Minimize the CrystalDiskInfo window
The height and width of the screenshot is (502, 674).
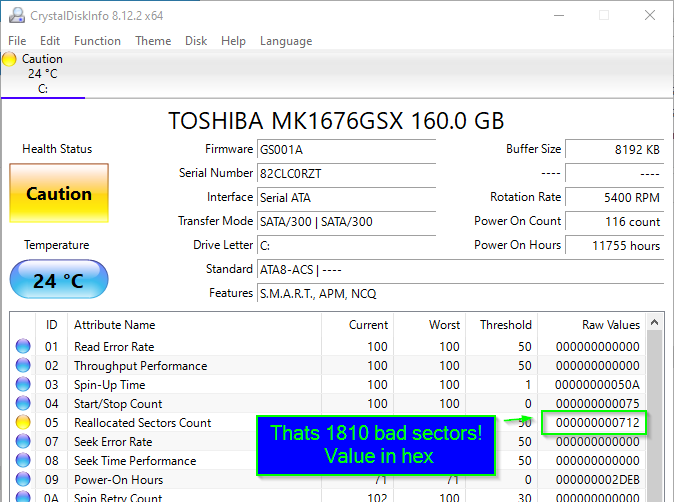coord(559,15)
